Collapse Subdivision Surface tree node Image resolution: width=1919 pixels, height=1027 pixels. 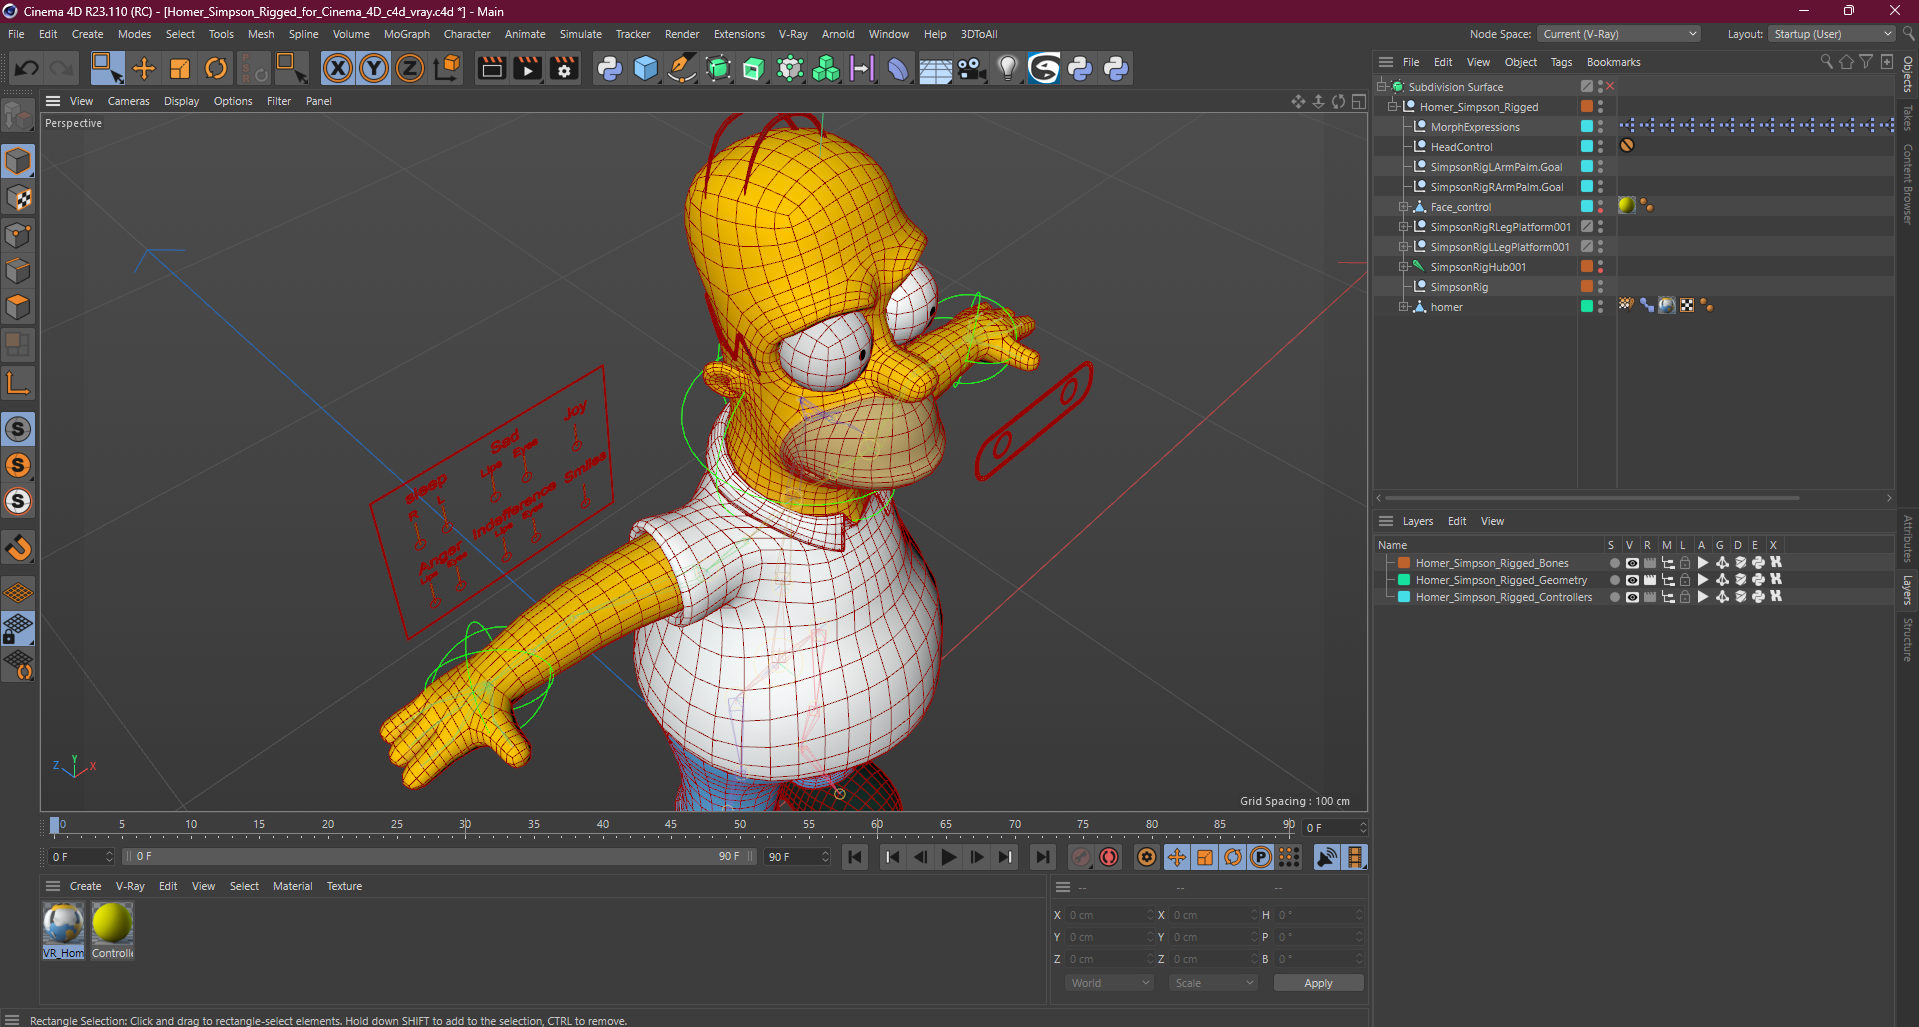[x=1382, y=87]
